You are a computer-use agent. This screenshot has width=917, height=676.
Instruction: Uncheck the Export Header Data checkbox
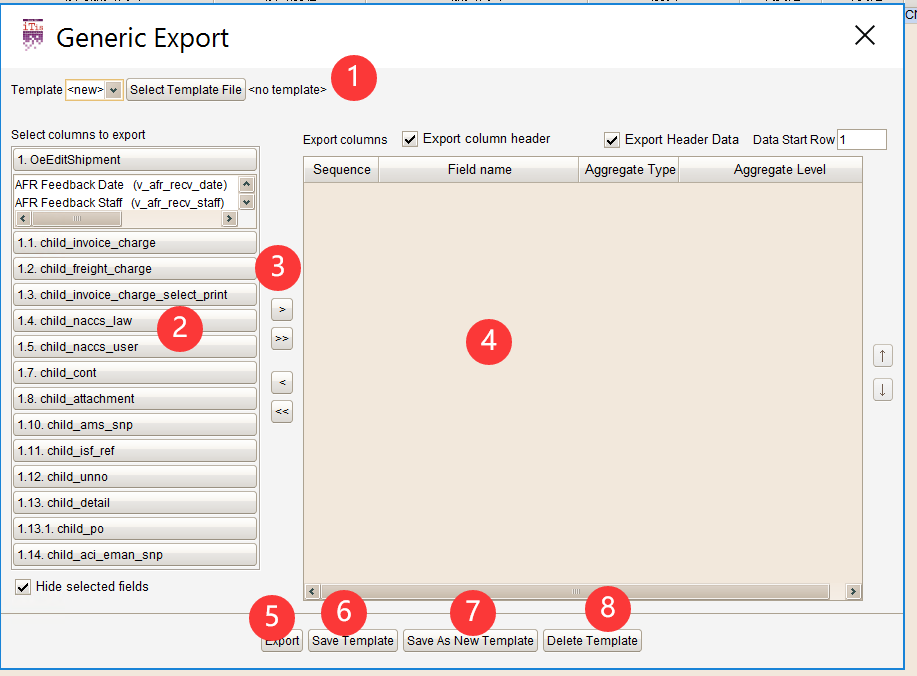click(612, 140)
